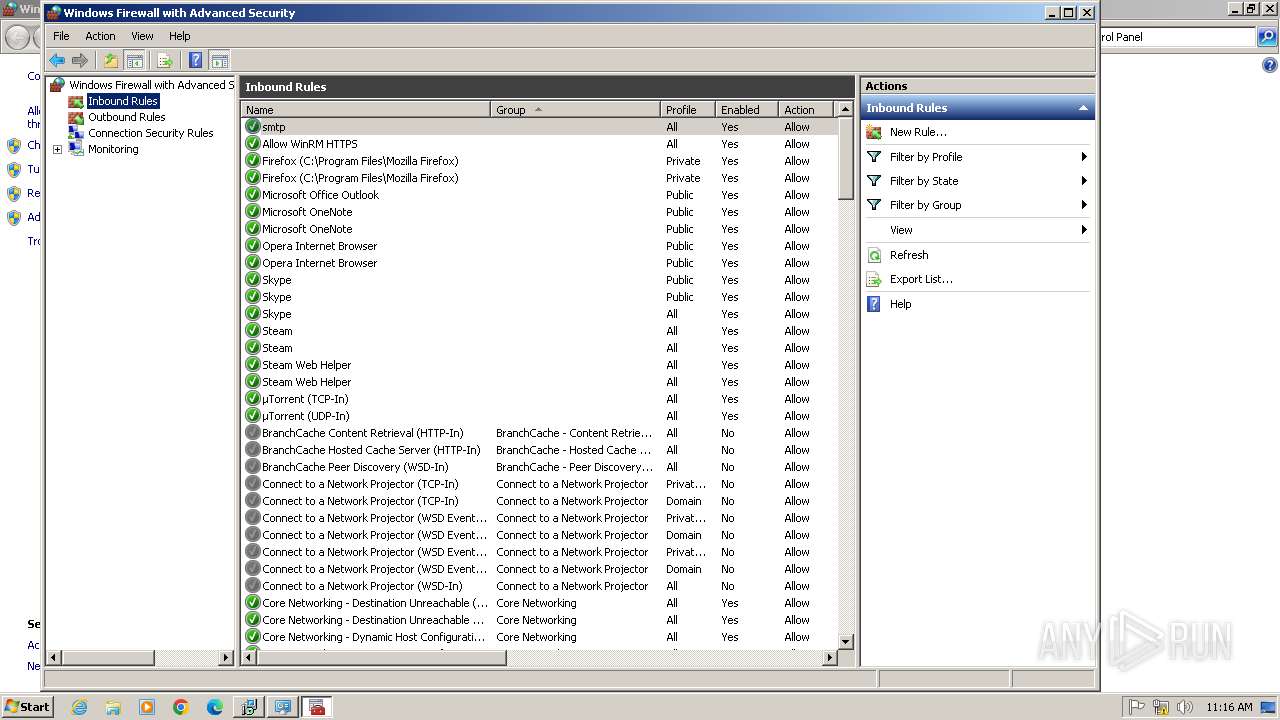Screen dimensions: 1280x720
Task: Launch Google Chrome from taskbar
Action: coord(181,707)
